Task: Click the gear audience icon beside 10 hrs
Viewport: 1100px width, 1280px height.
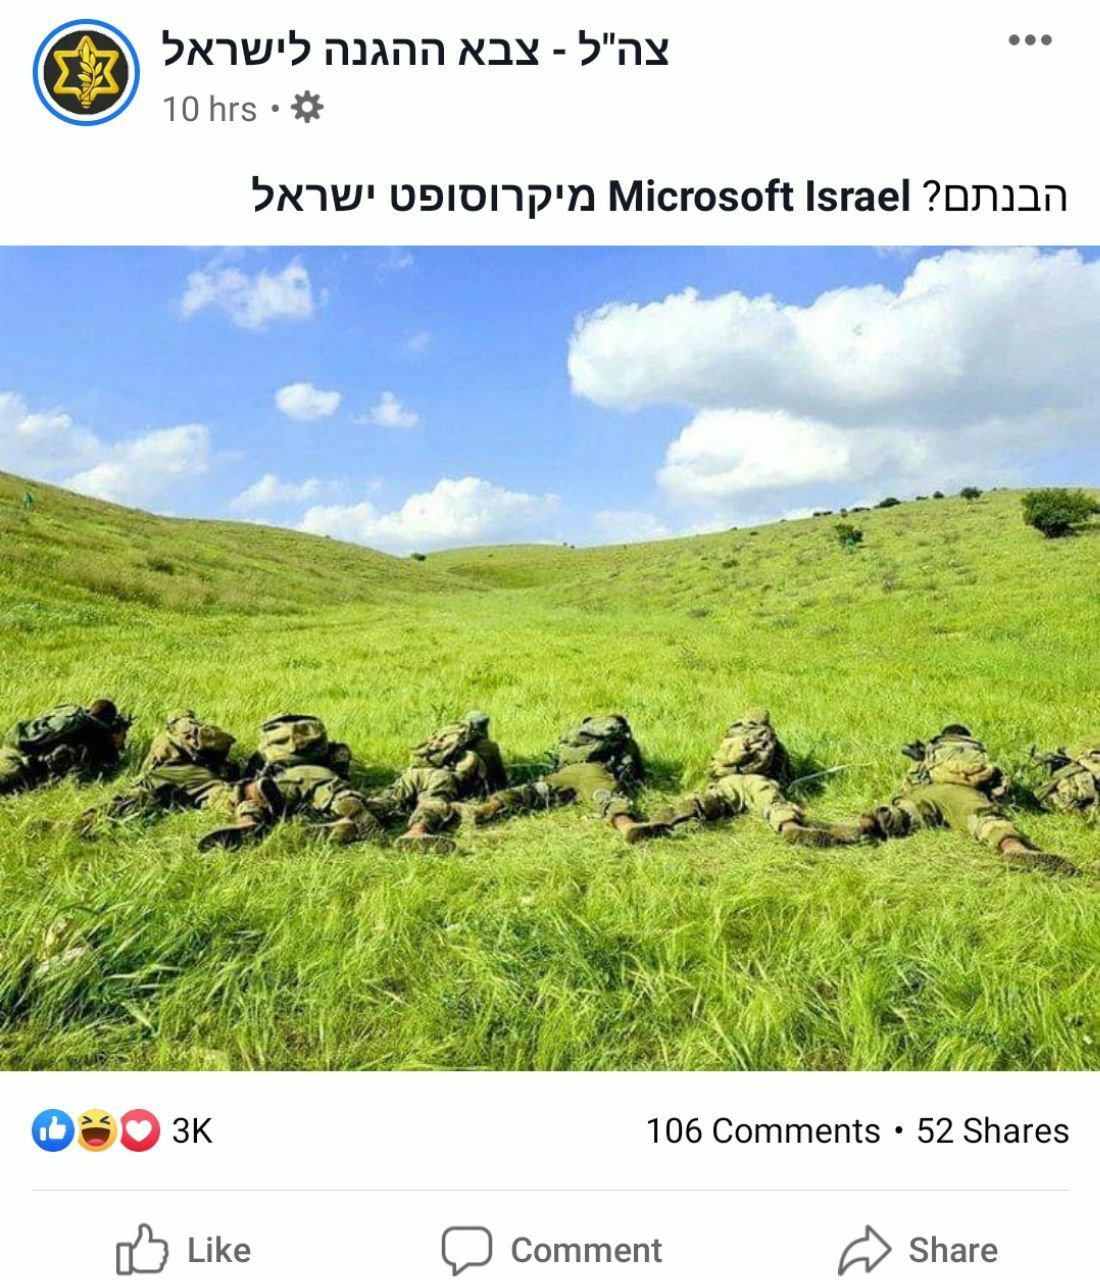Action: pos(307,108)
